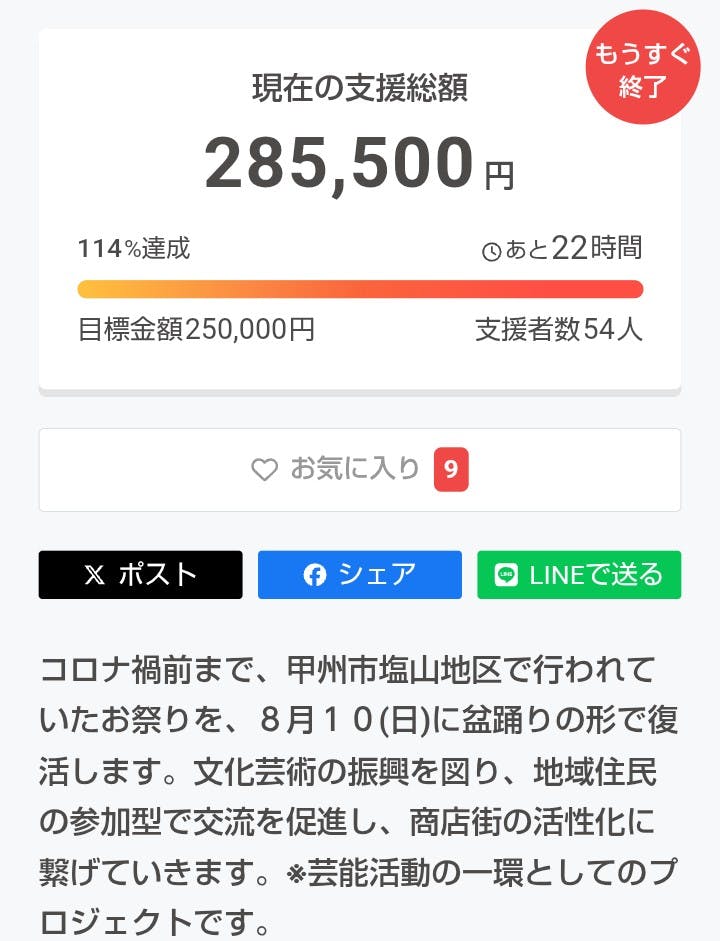Share the project via the ポスト button
720x941 pixels.
(x=141, y=575)
